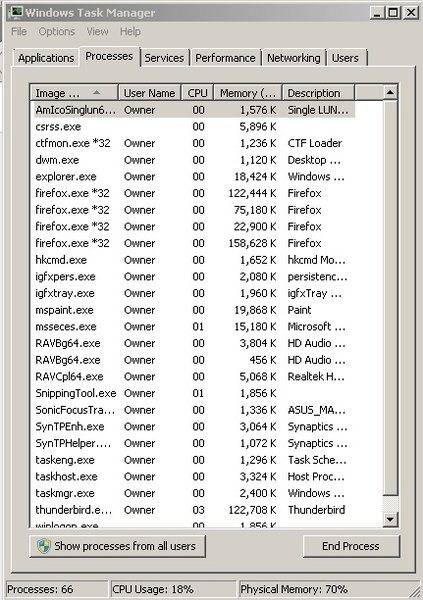
Task: Maximize the Task Manager window
Action: tap(393, 13)
